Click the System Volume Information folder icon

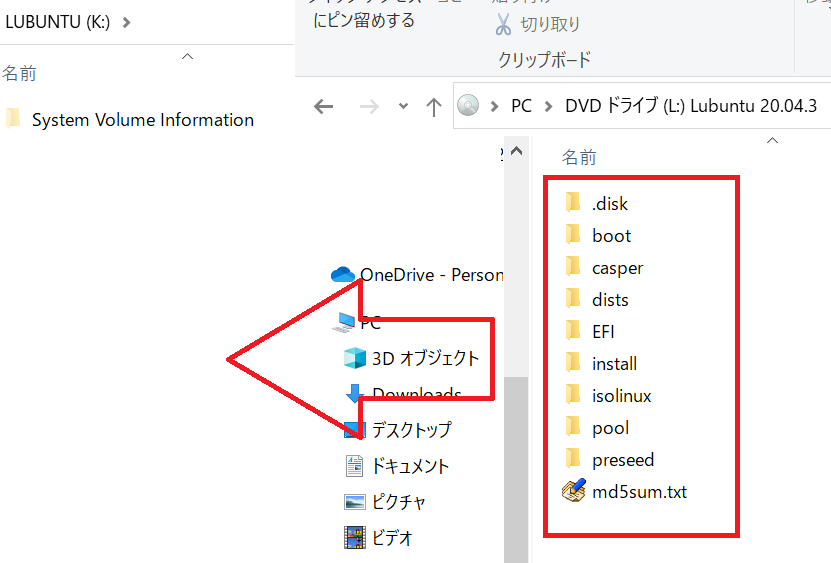13,118
